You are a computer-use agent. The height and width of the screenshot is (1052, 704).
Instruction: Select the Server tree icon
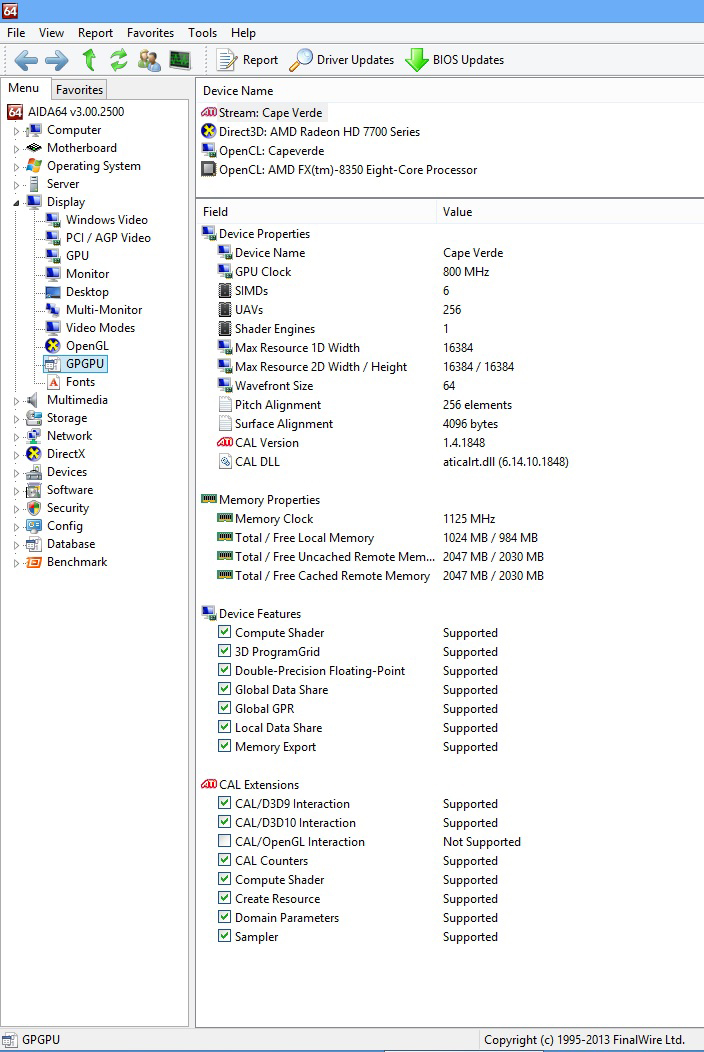[34, 184]
